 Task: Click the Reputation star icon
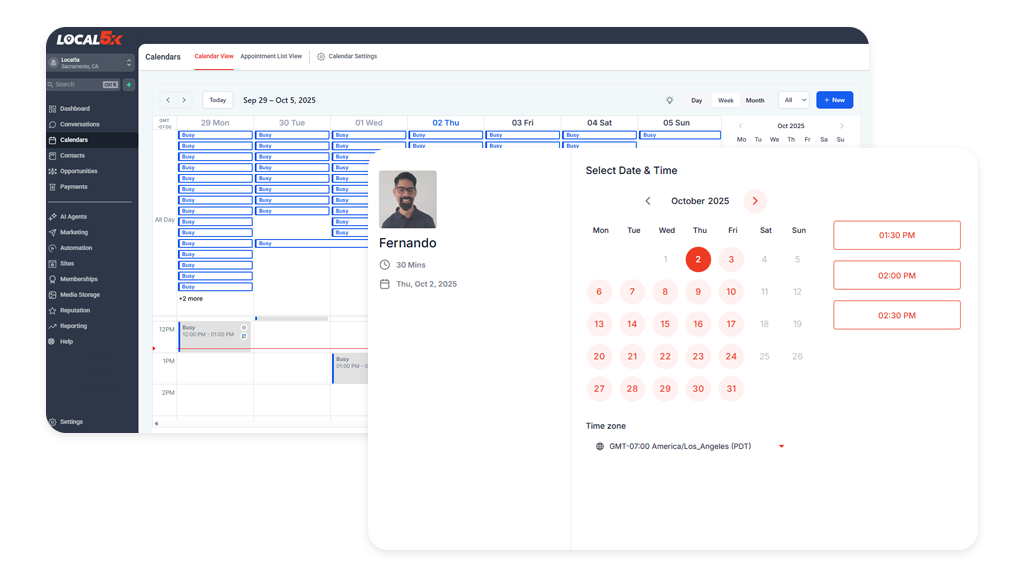[52, 310]
